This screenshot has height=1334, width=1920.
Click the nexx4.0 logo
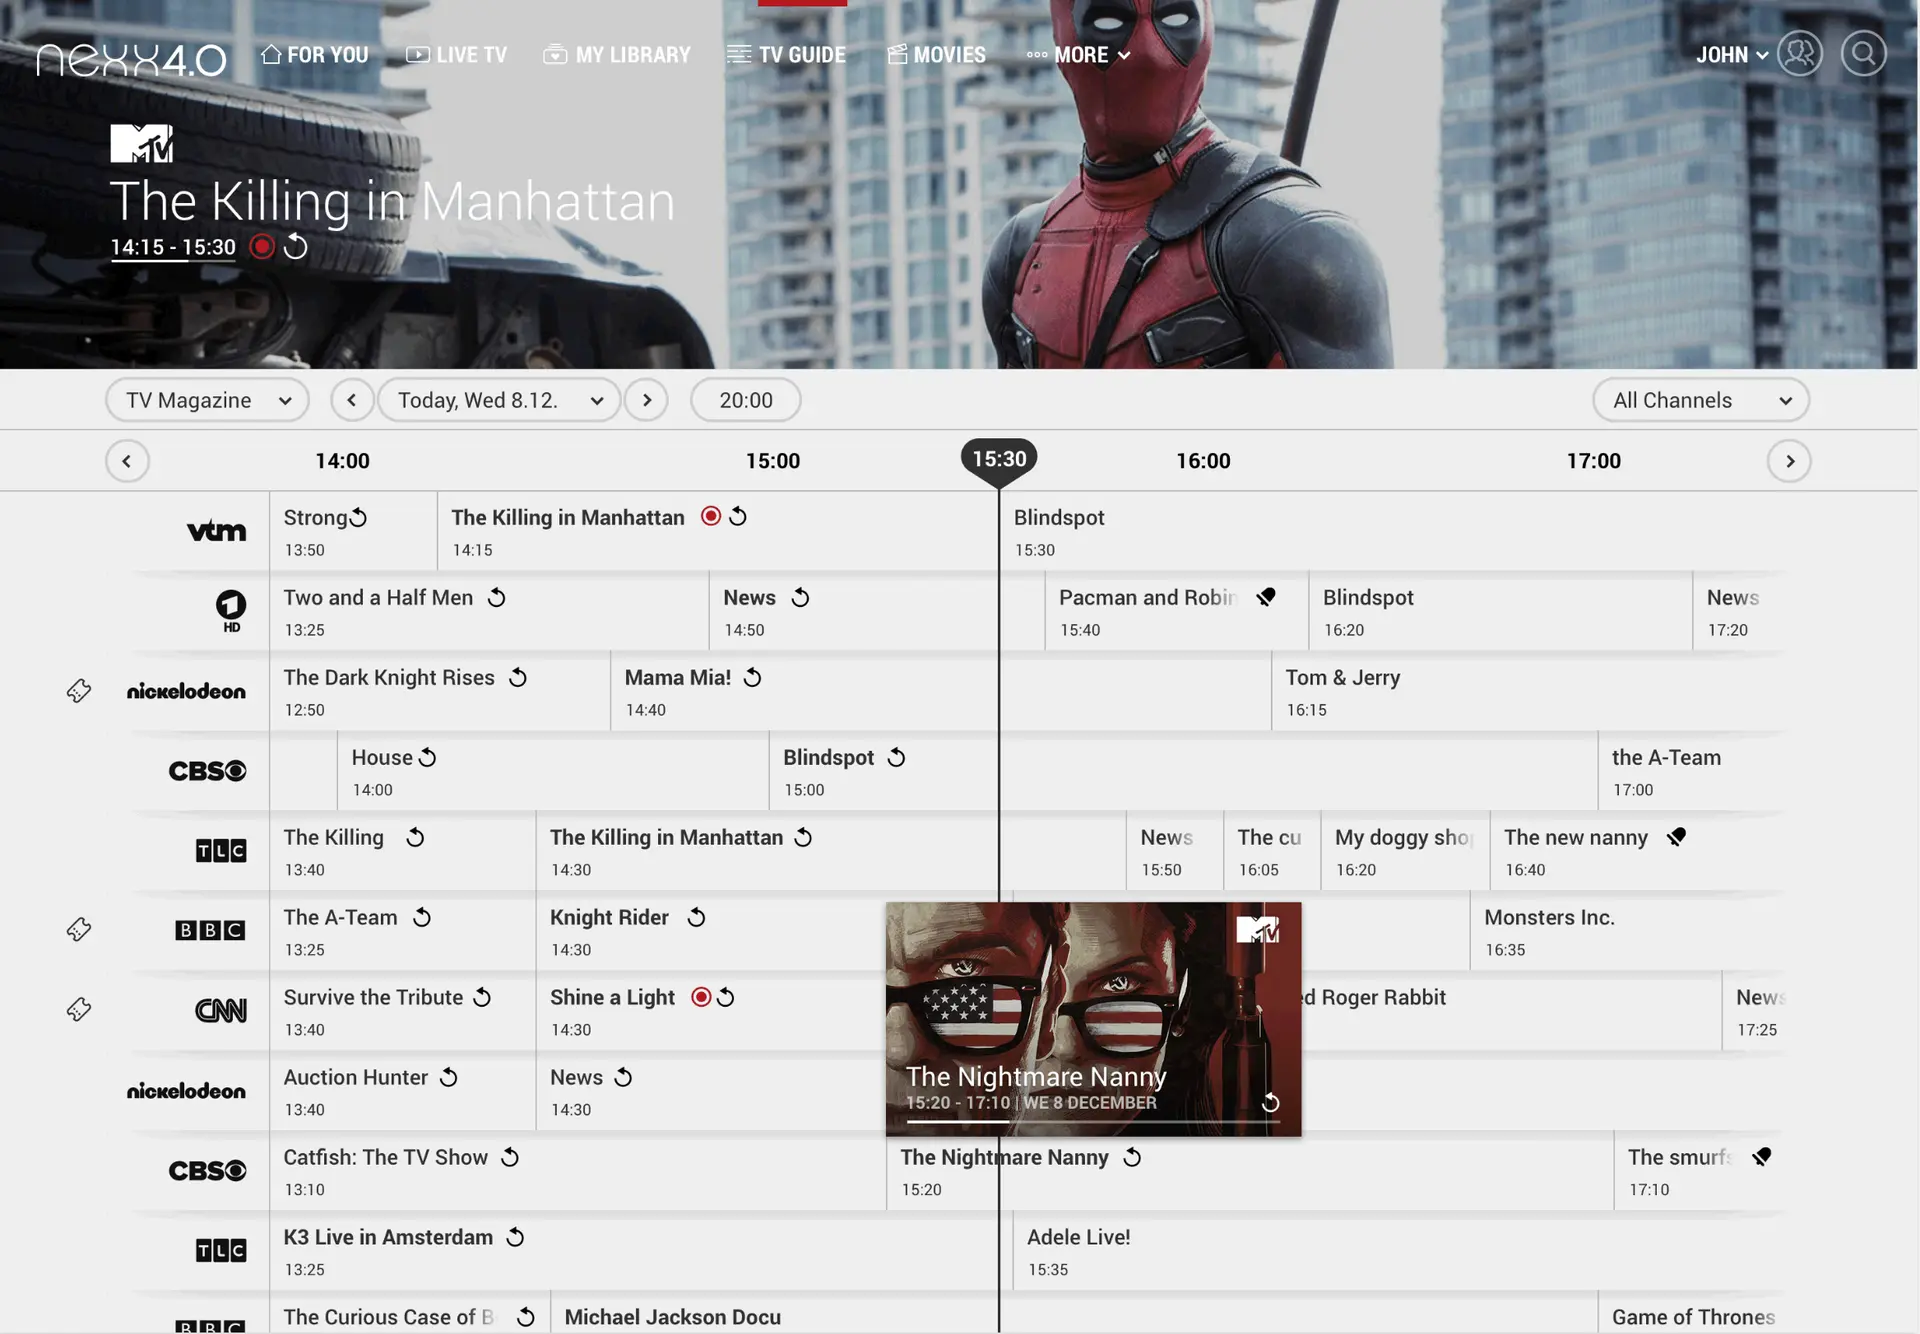pos(131,60)
